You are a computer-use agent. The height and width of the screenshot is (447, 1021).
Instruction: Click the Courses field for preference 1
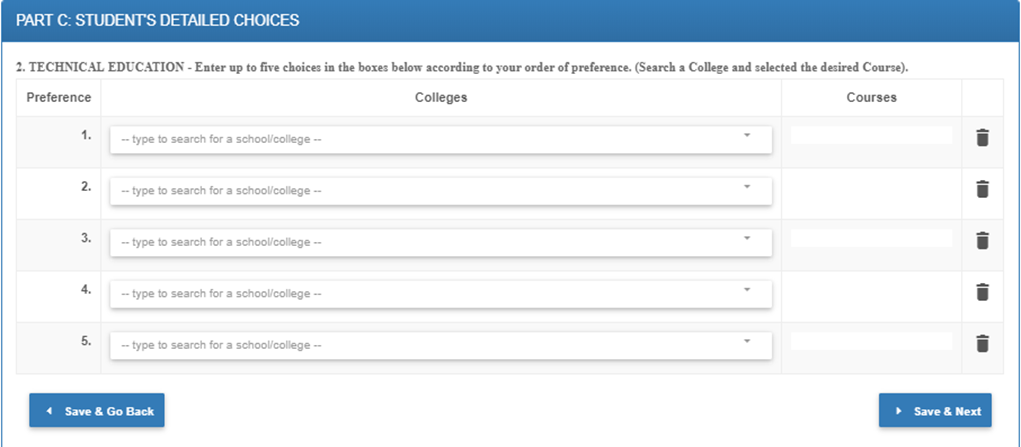click(x=871, y=135)
